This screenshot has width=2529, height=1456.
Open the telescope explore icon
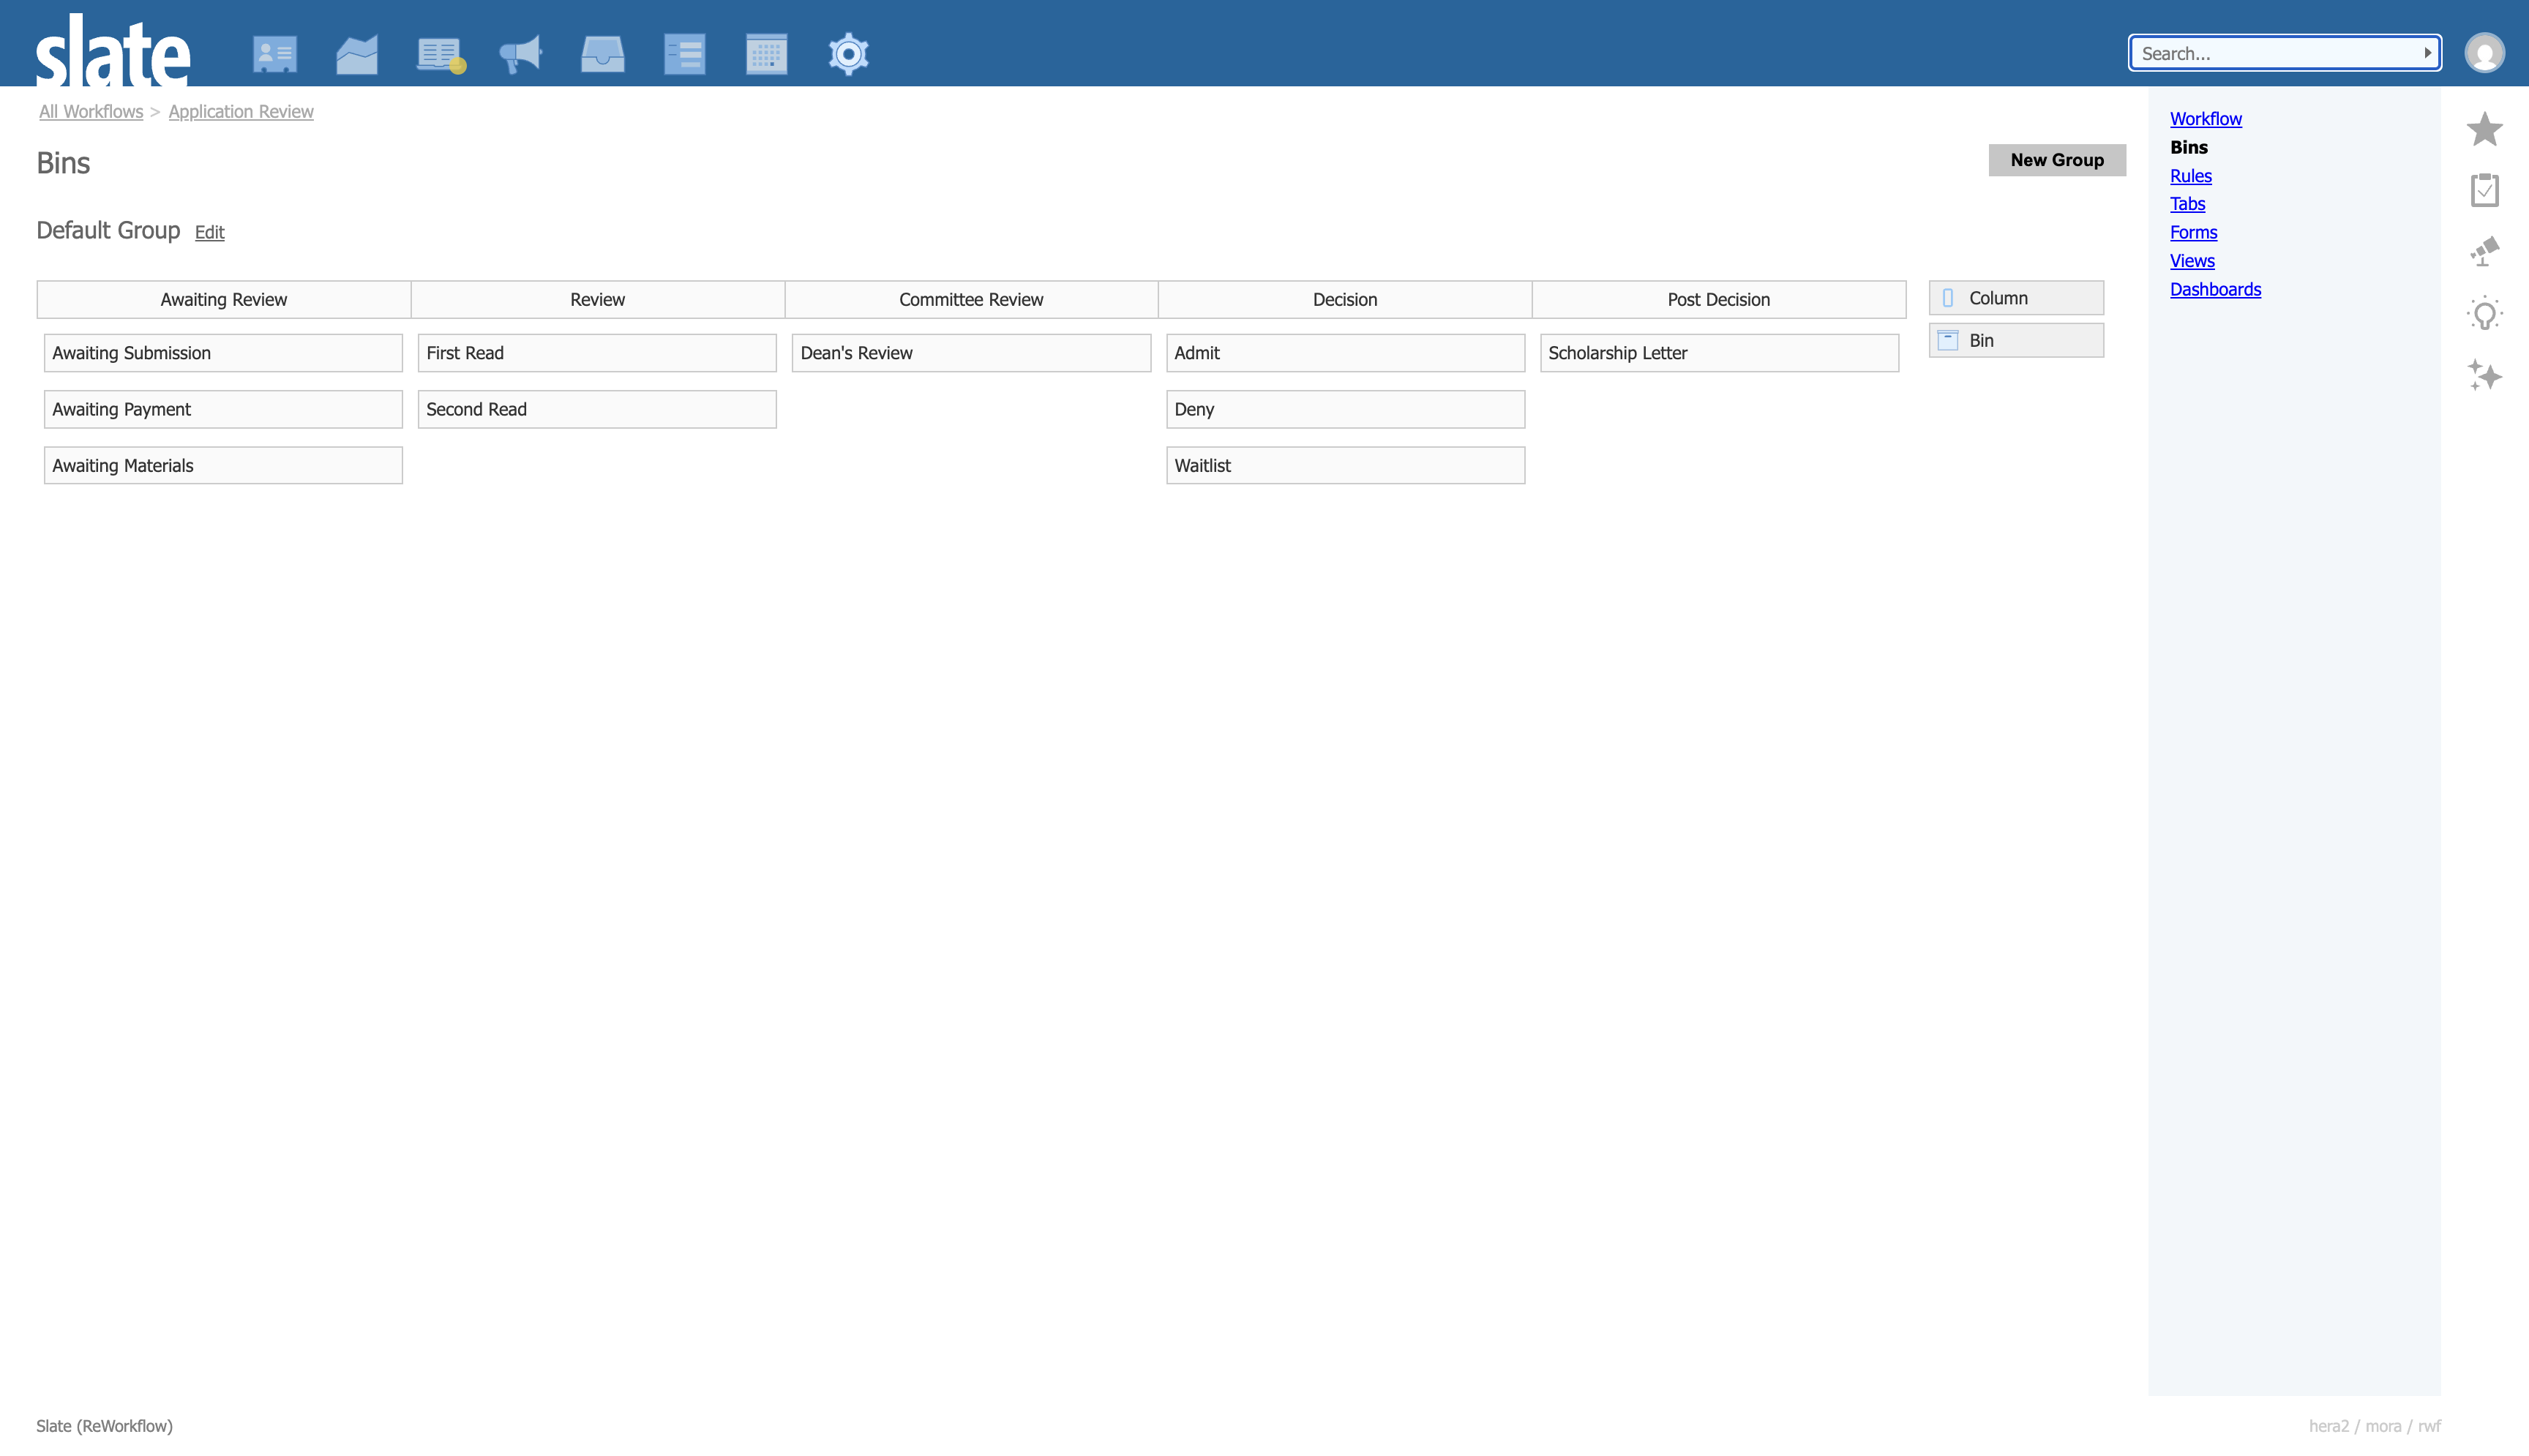tap(2484, 251)
